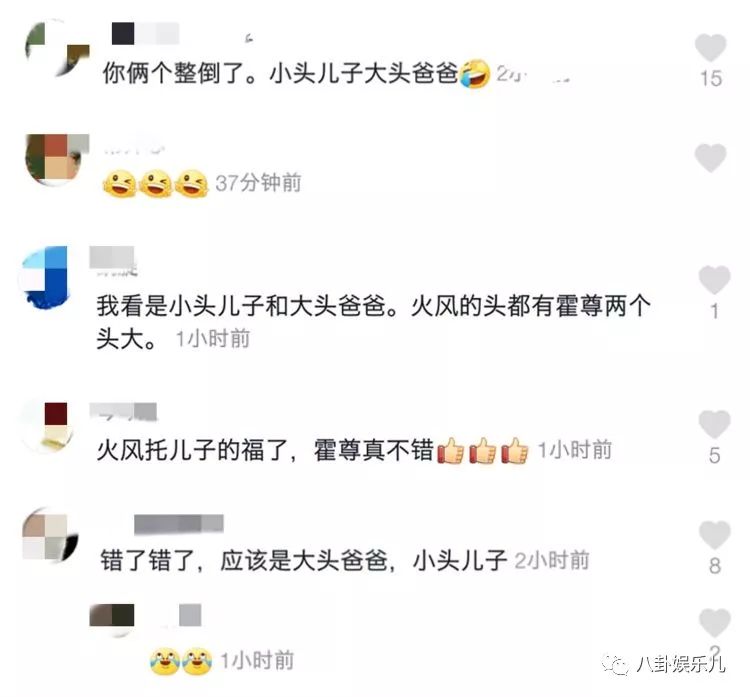Open username above 你俩个整倒了 comment
The width and height of the screenshot is (750, 697).
point(145,33)
